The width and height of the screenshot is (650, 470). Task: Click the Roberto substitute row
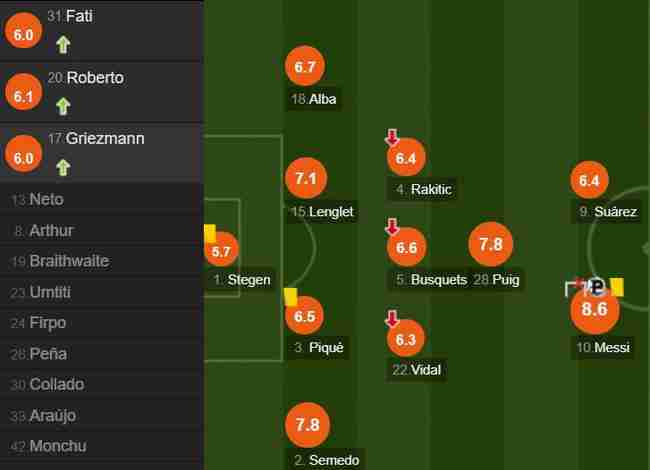pyautogui.click(x=102, y=93)
